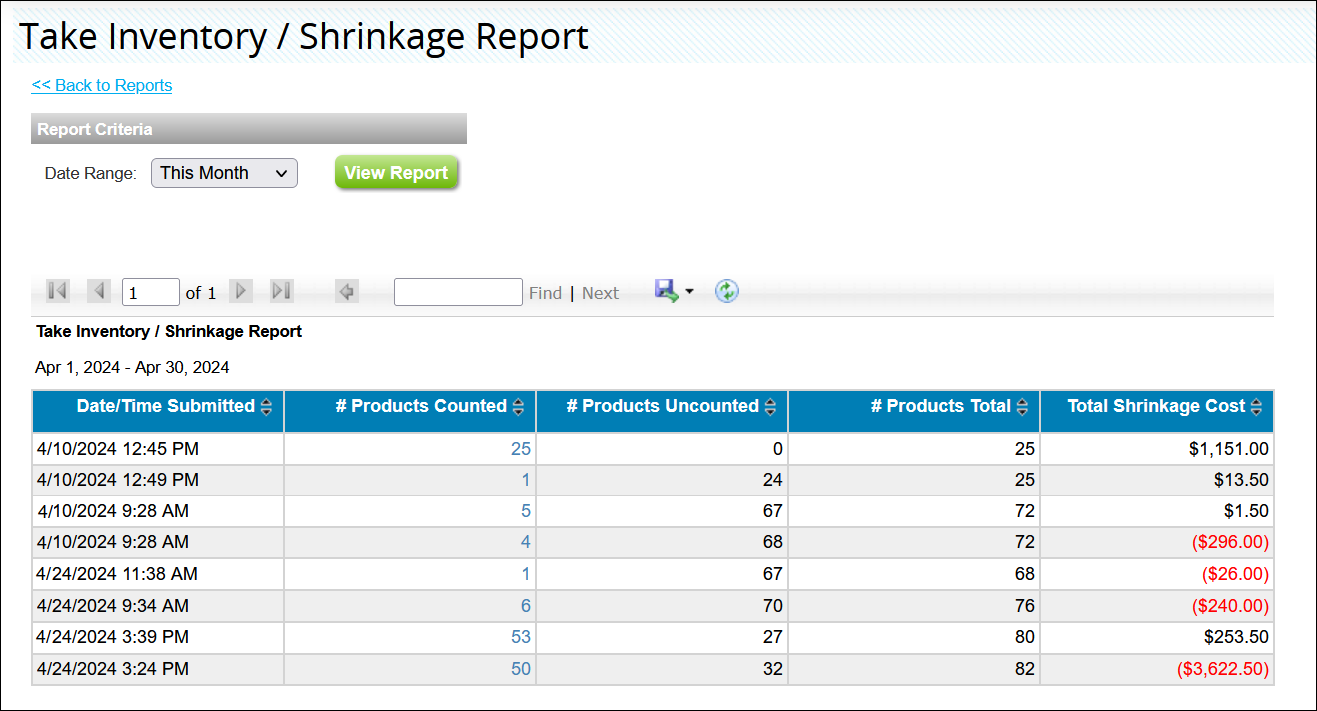Click the Find link next to the search box
Viewport: 1317px width, 711px height.
545,292
